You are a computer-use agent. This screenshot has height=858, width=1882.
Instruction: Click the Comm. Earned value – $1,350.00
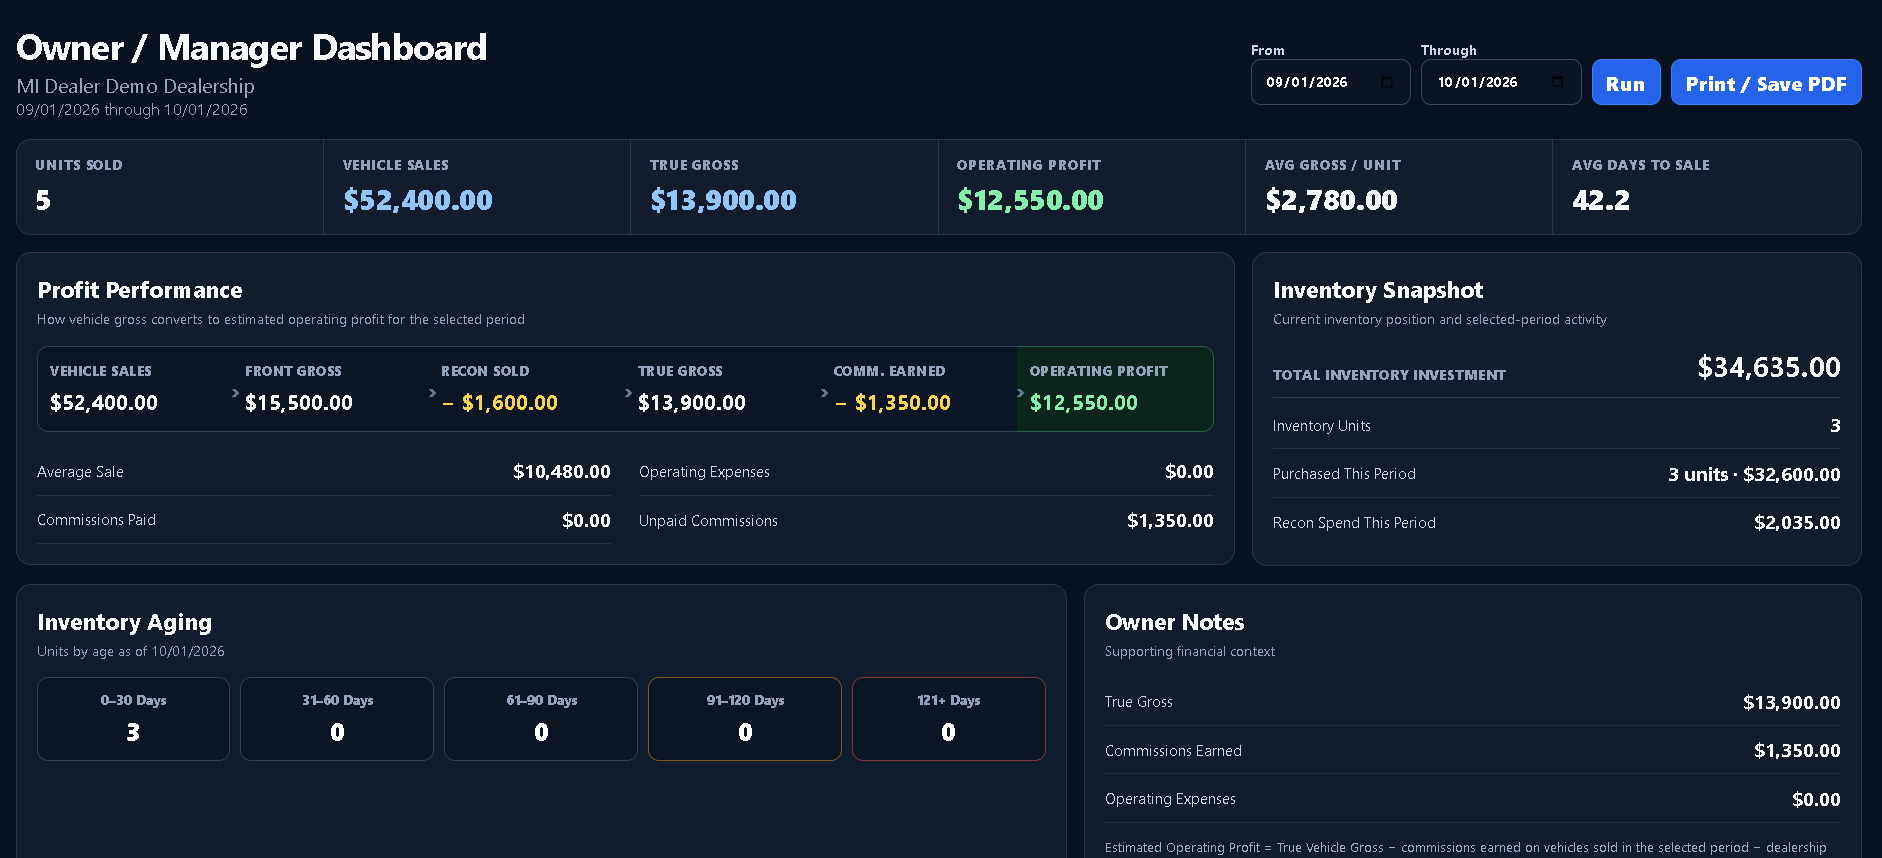(x=893, y=403)
